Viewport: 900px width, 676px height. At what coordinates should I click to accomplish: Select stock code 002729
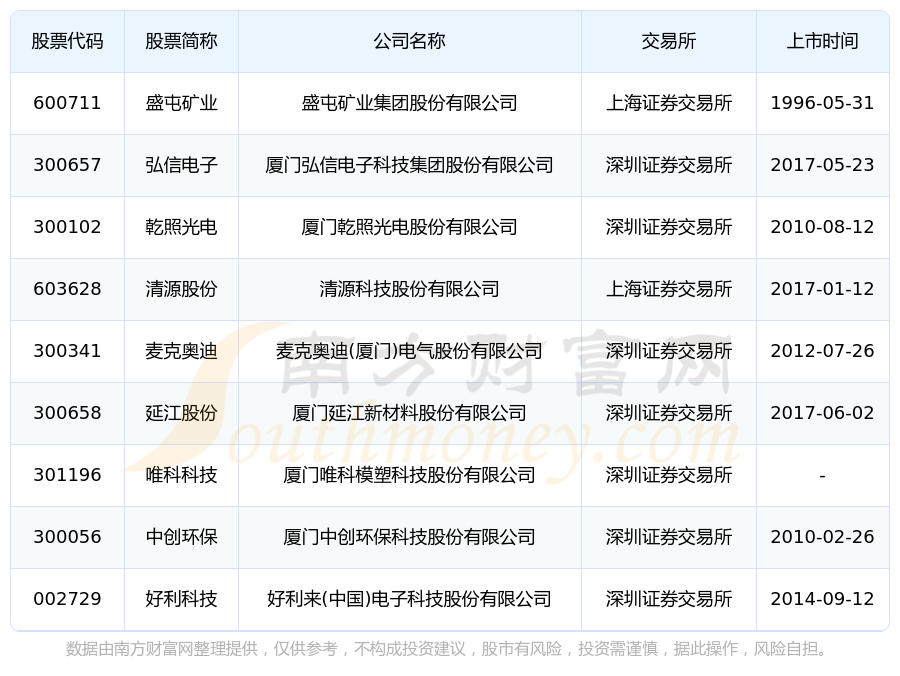pyautogui.click(x=67, y=599)
